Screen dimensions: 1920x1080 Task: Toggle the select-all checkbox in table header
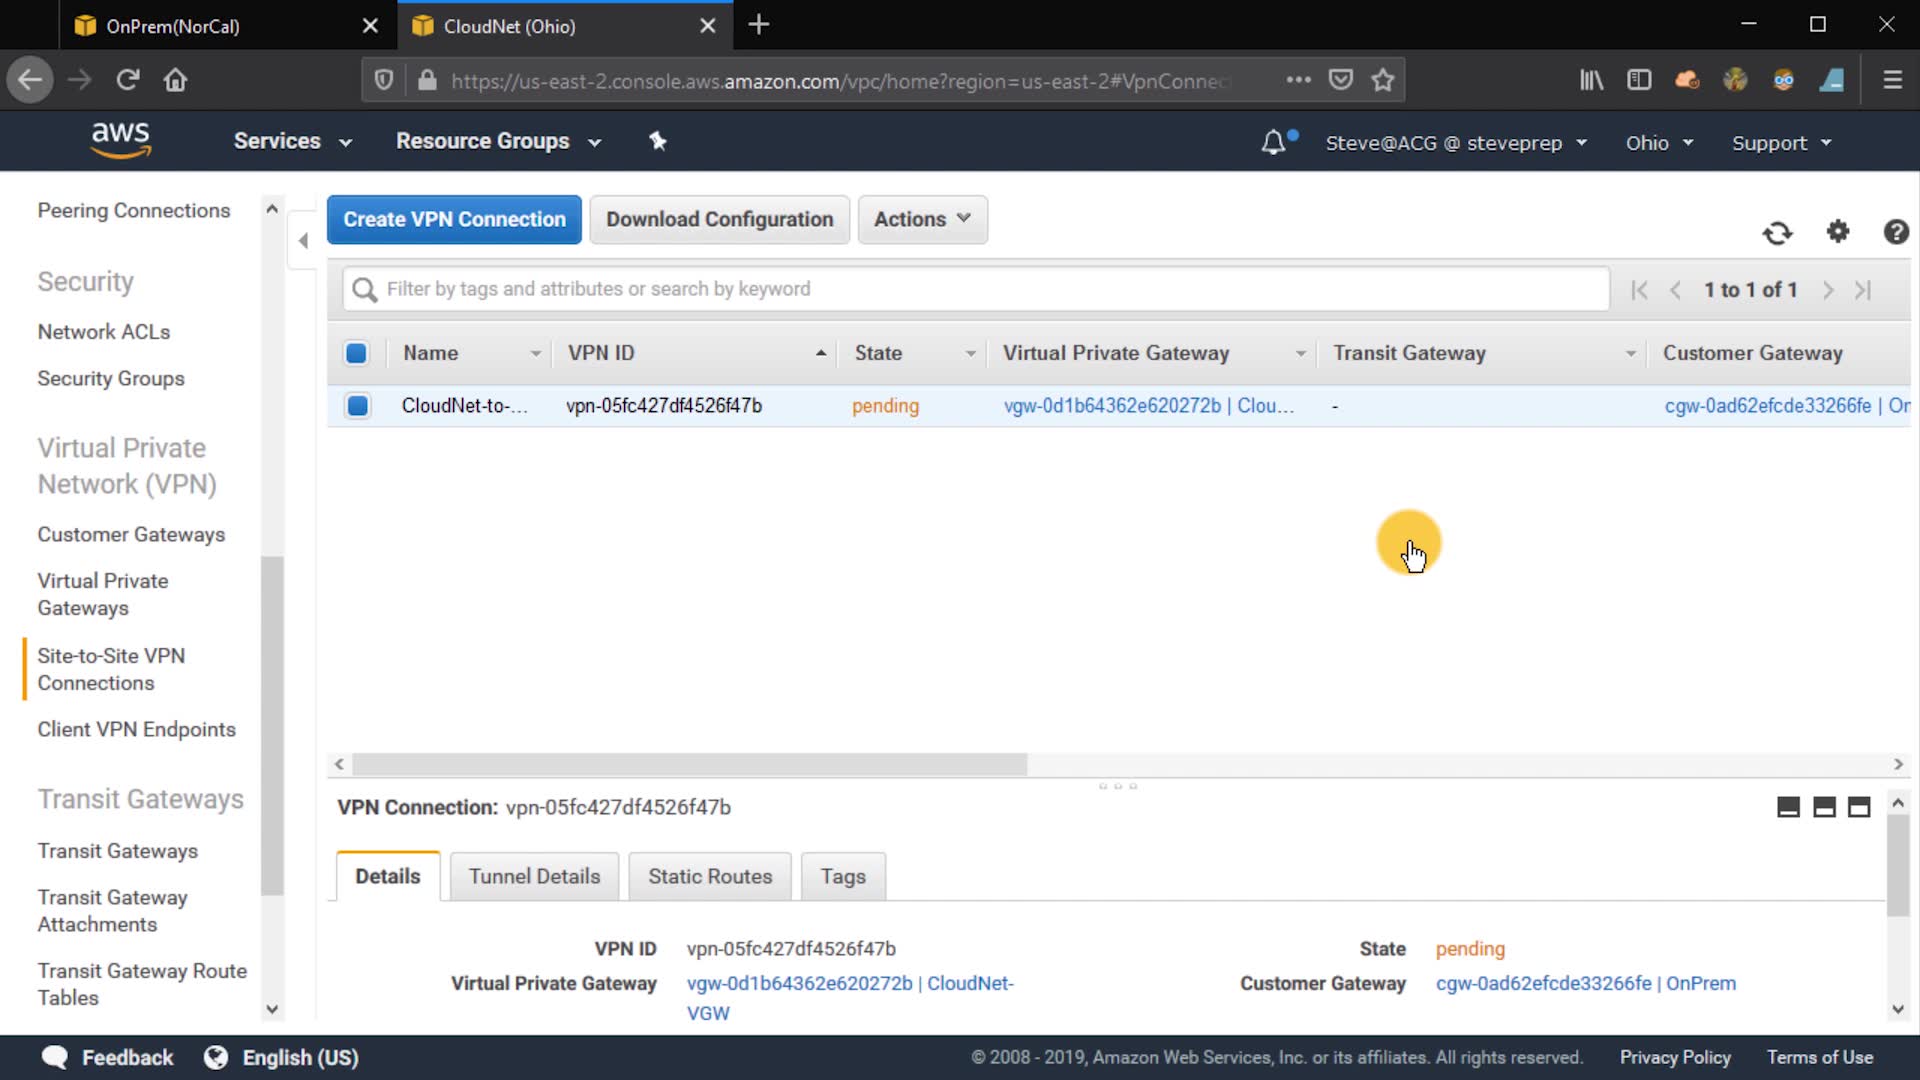tap(356, 353)
